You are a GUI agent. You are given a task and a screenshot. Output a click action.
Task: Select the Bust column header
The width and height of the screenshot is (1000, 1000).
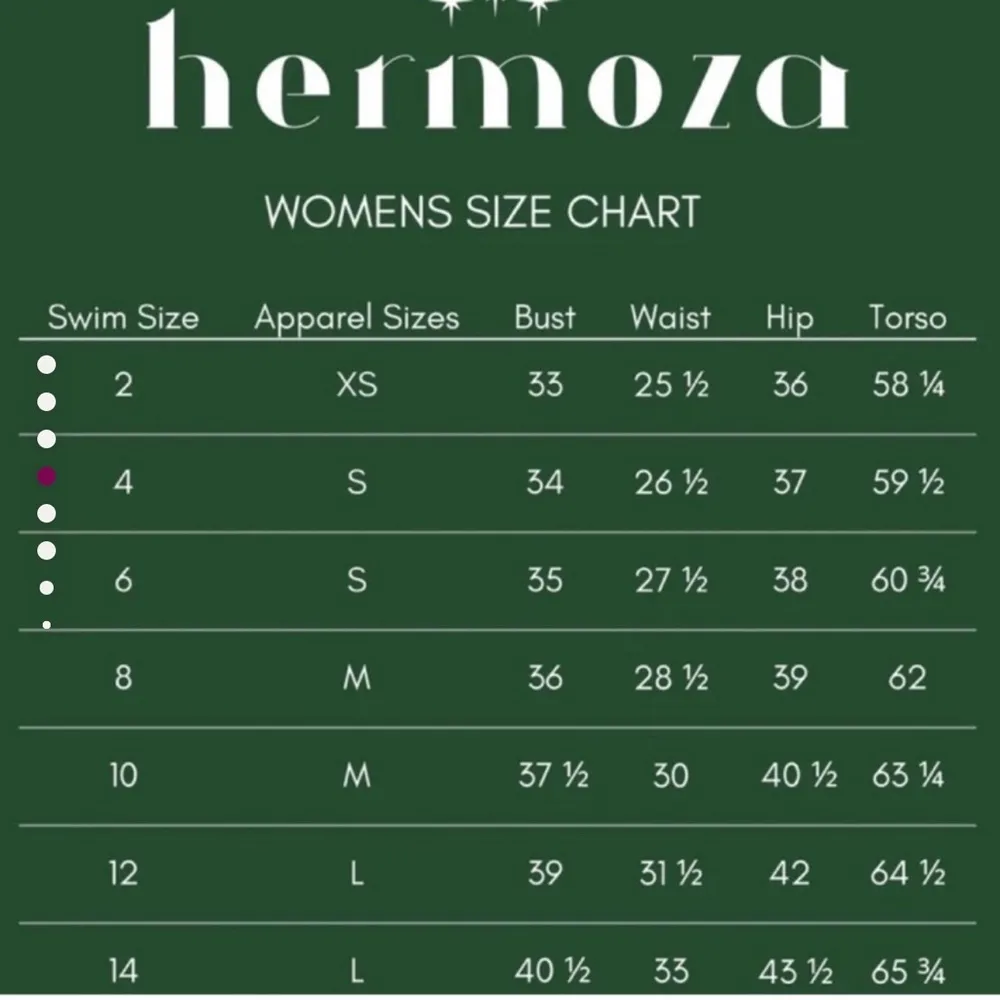click(x=545, y=318)
